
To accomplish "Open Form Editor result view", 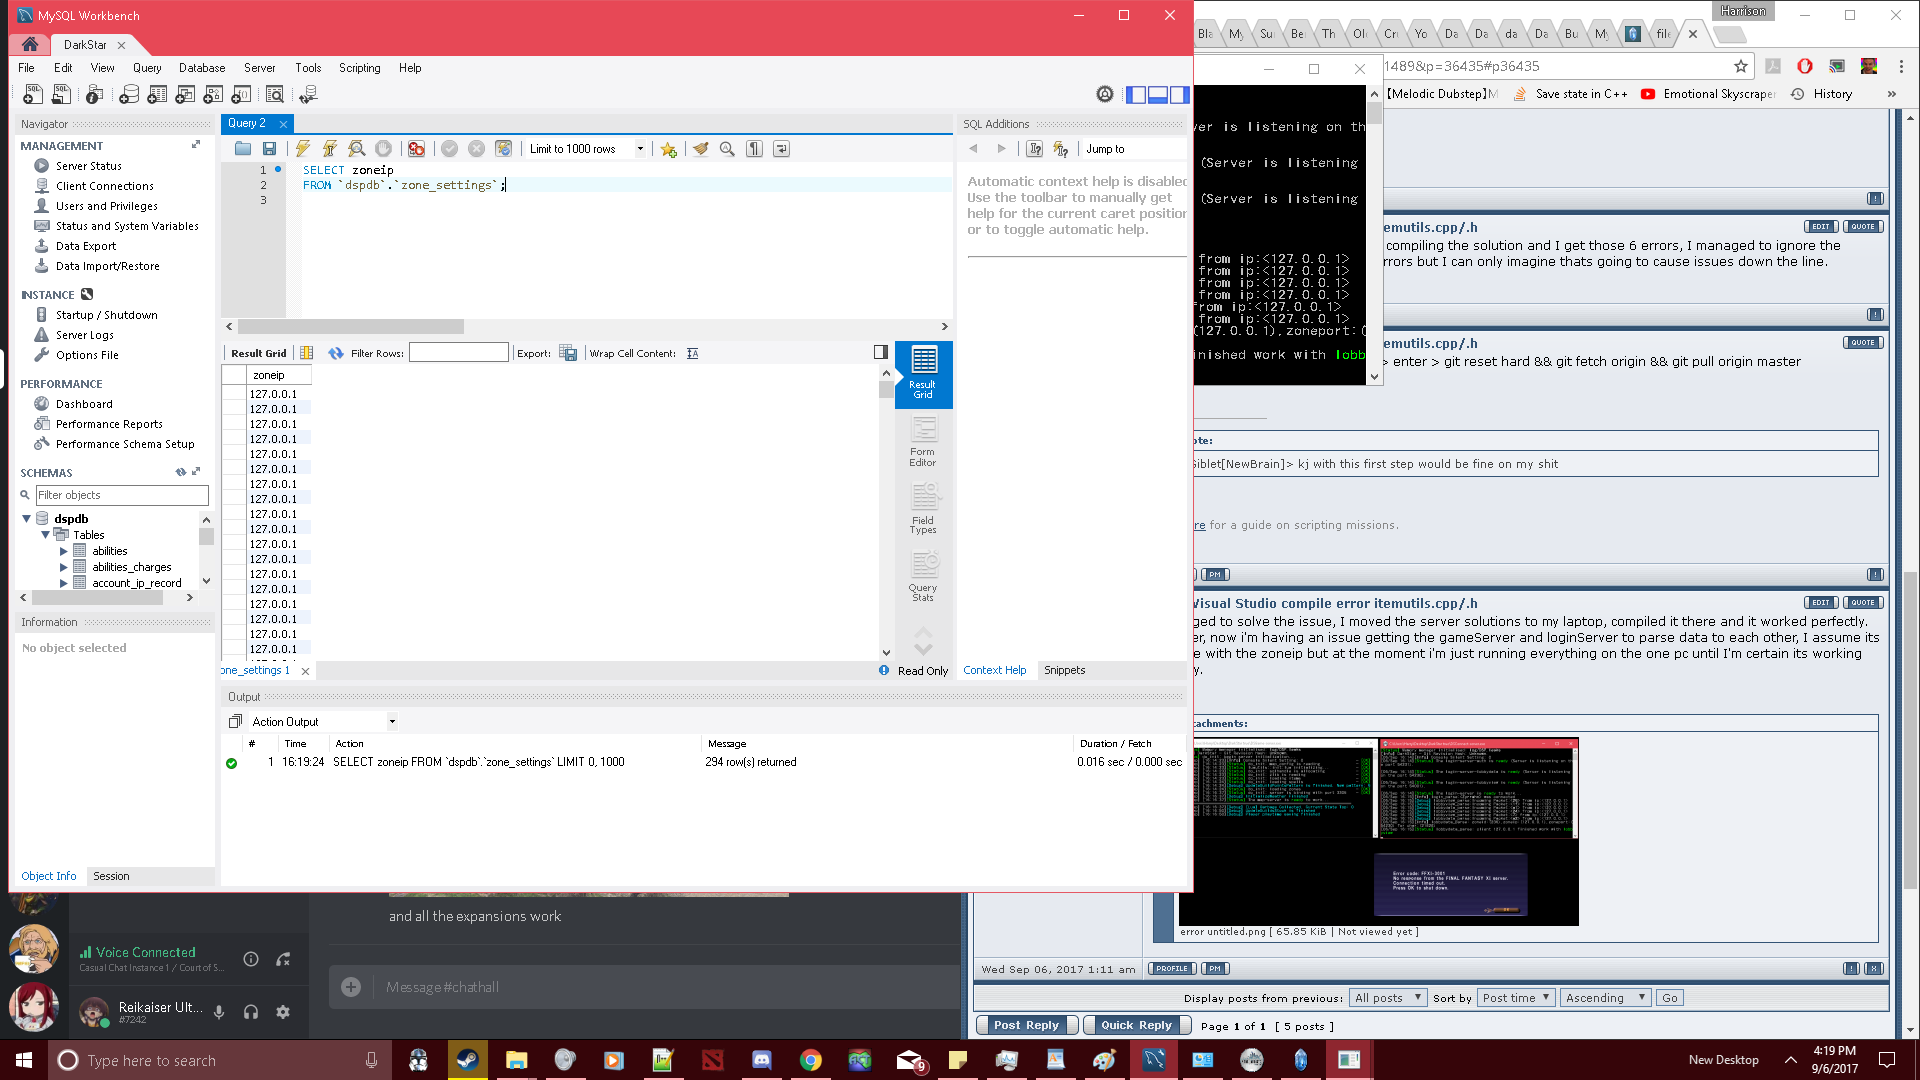I will (x=922, y=442).
